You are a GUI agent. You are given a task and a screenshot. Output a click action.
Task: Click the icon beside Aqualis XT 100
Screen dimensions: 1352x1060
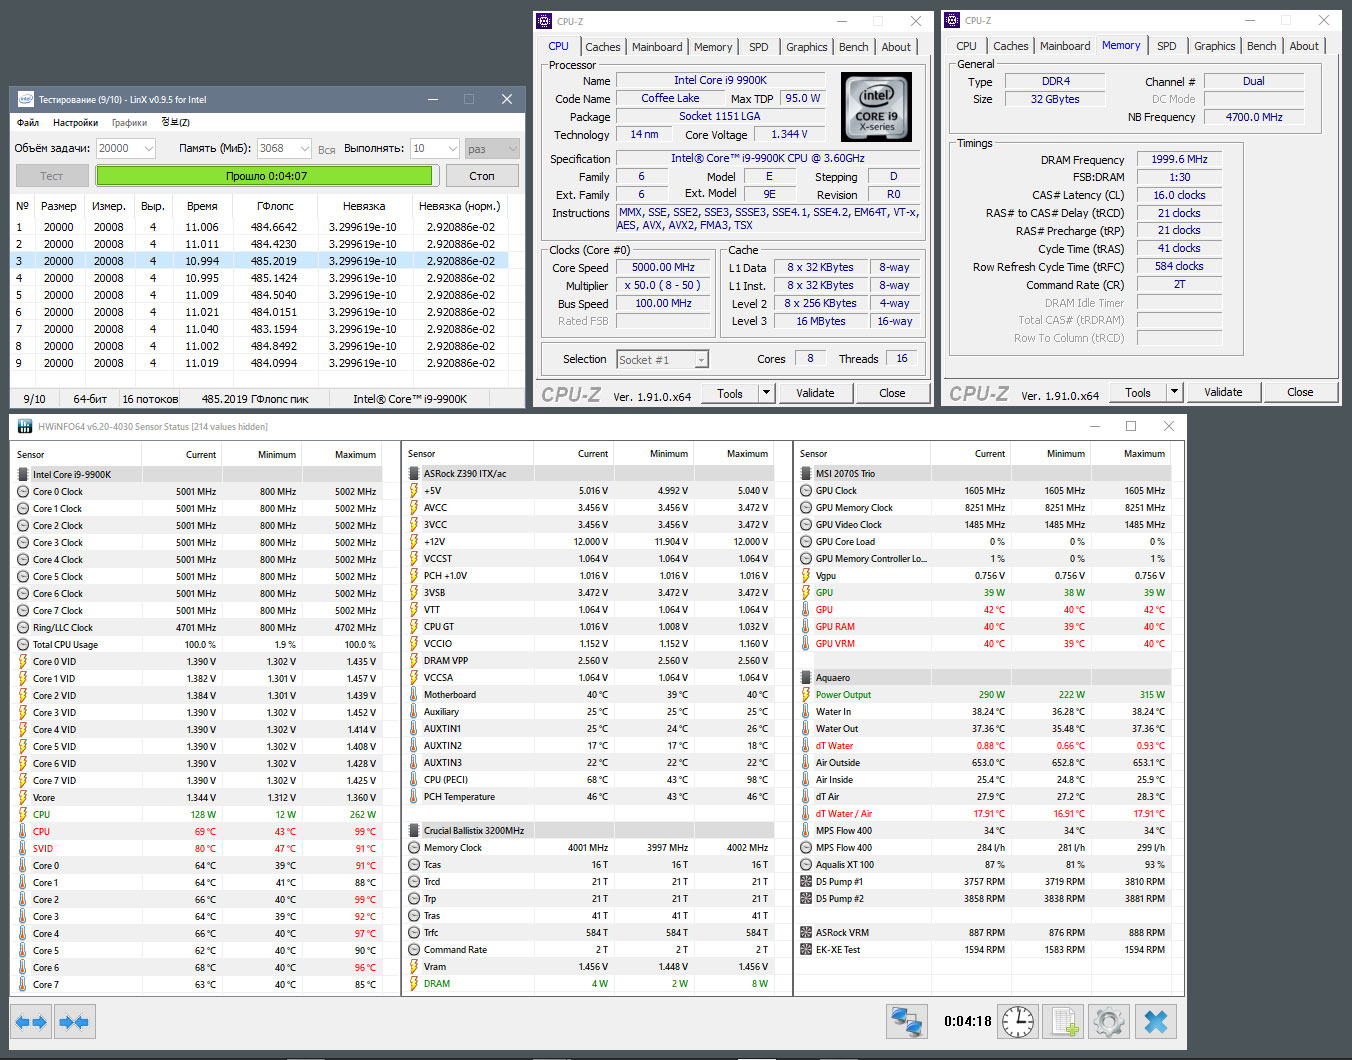point(806,865)
